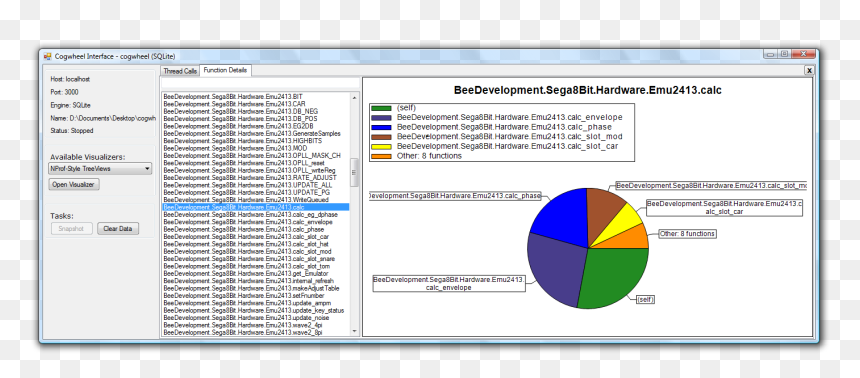The width and height of the screenshot is (860, 378).
Task: Click the function list scroll down arrow
Action: click(x=354, y=331)
